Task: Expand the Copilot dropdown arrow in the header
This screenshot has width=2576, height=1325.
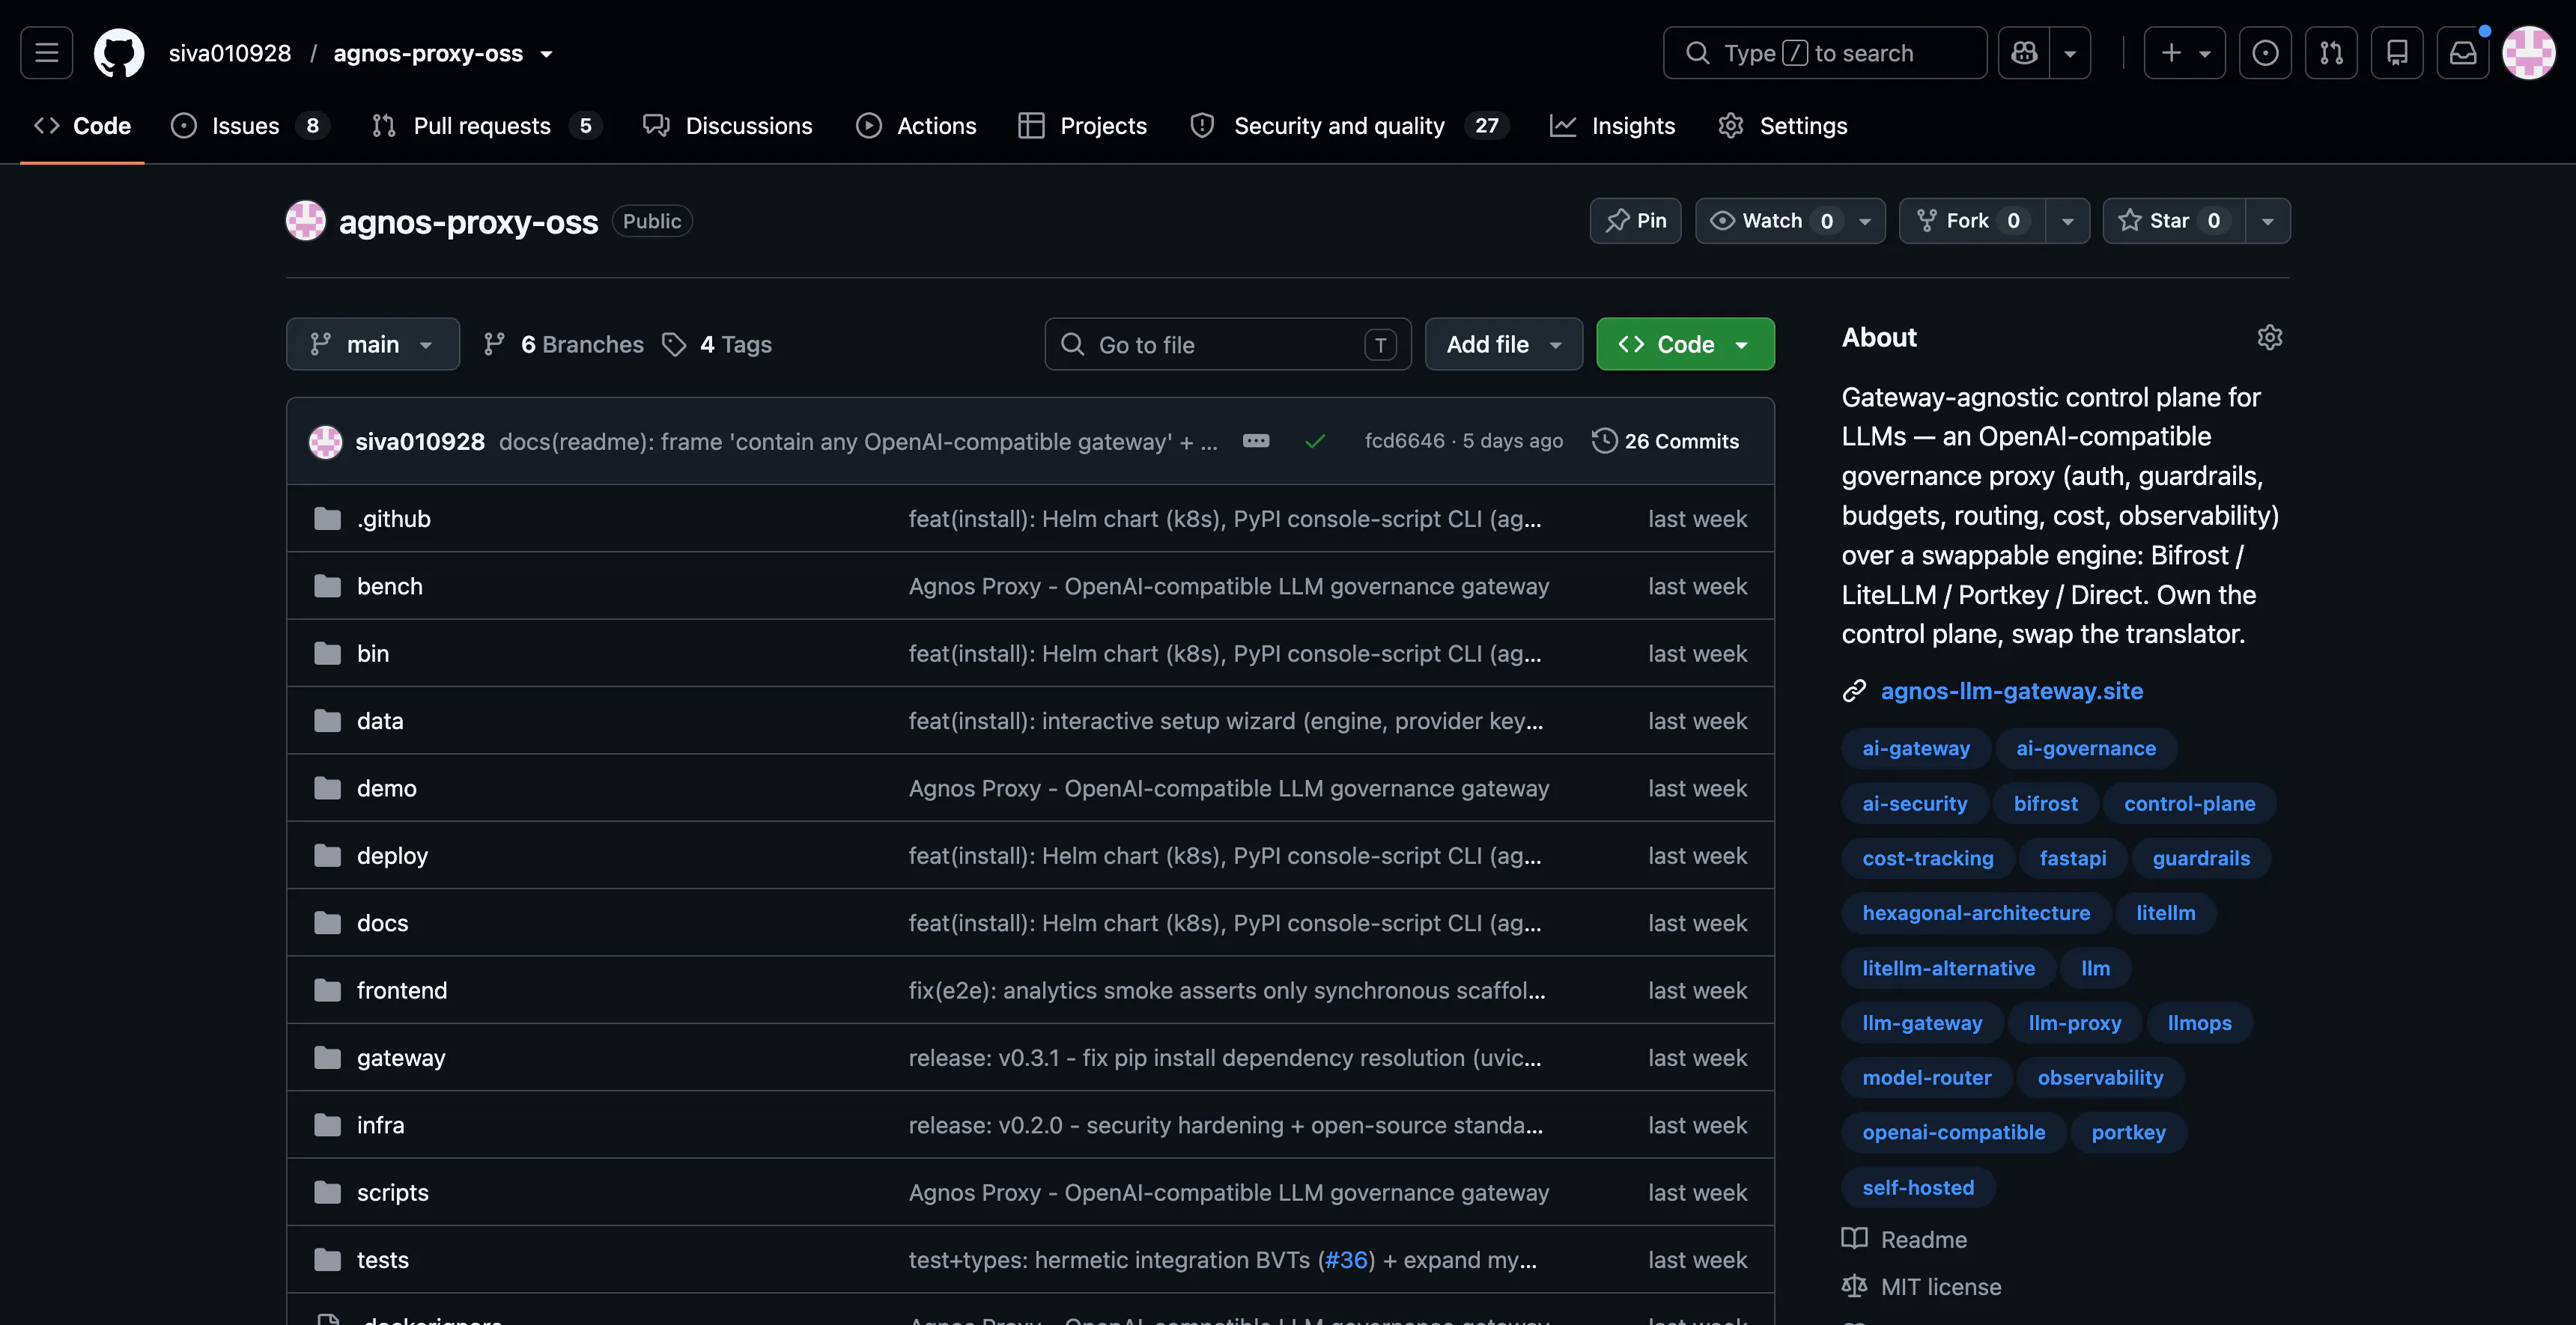Action: [x=2070, y=53]
